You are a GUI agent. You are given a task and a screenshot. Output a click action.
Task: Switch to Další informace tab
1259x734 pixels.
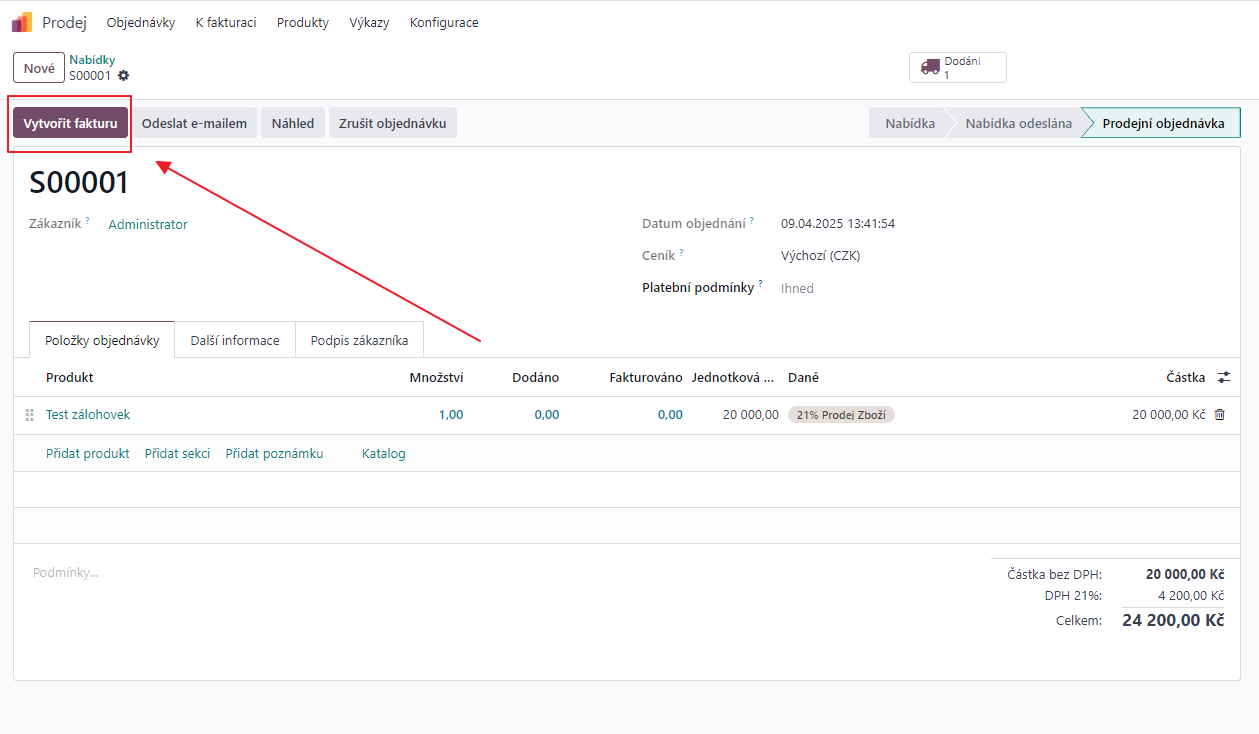pos(235,340)
